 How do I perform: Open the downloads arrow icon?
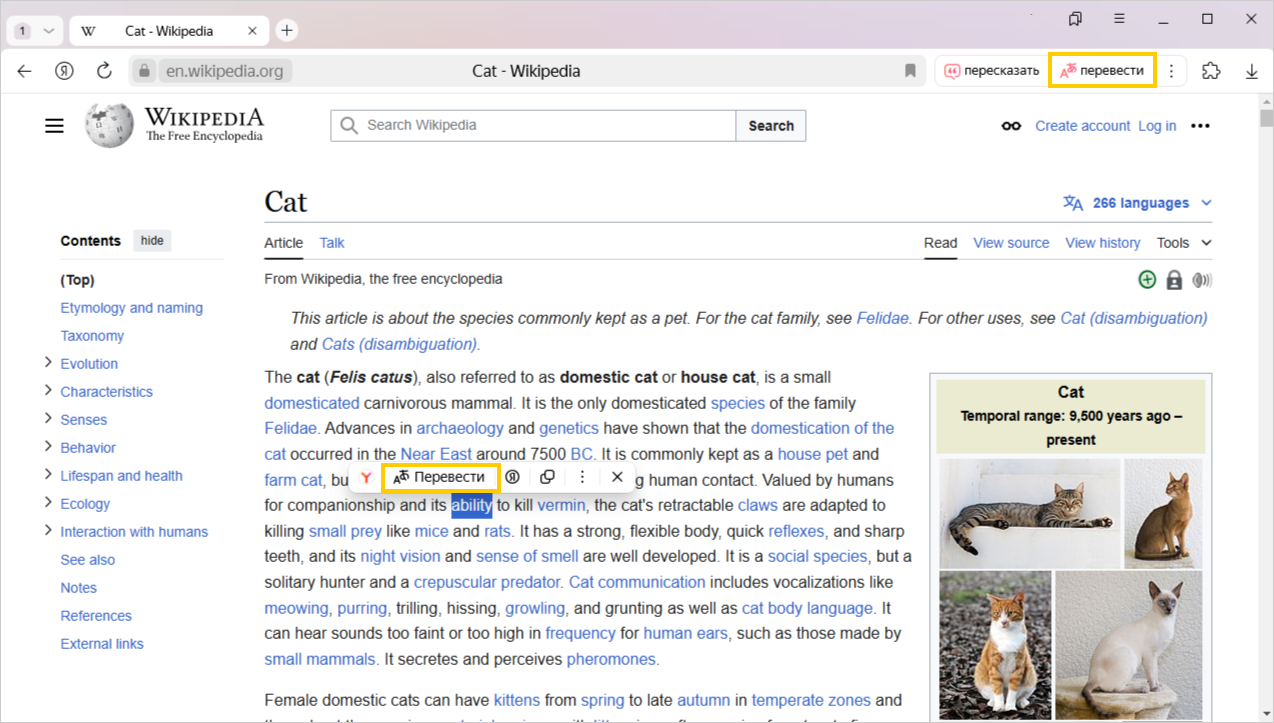click(x=1251, y=71)
